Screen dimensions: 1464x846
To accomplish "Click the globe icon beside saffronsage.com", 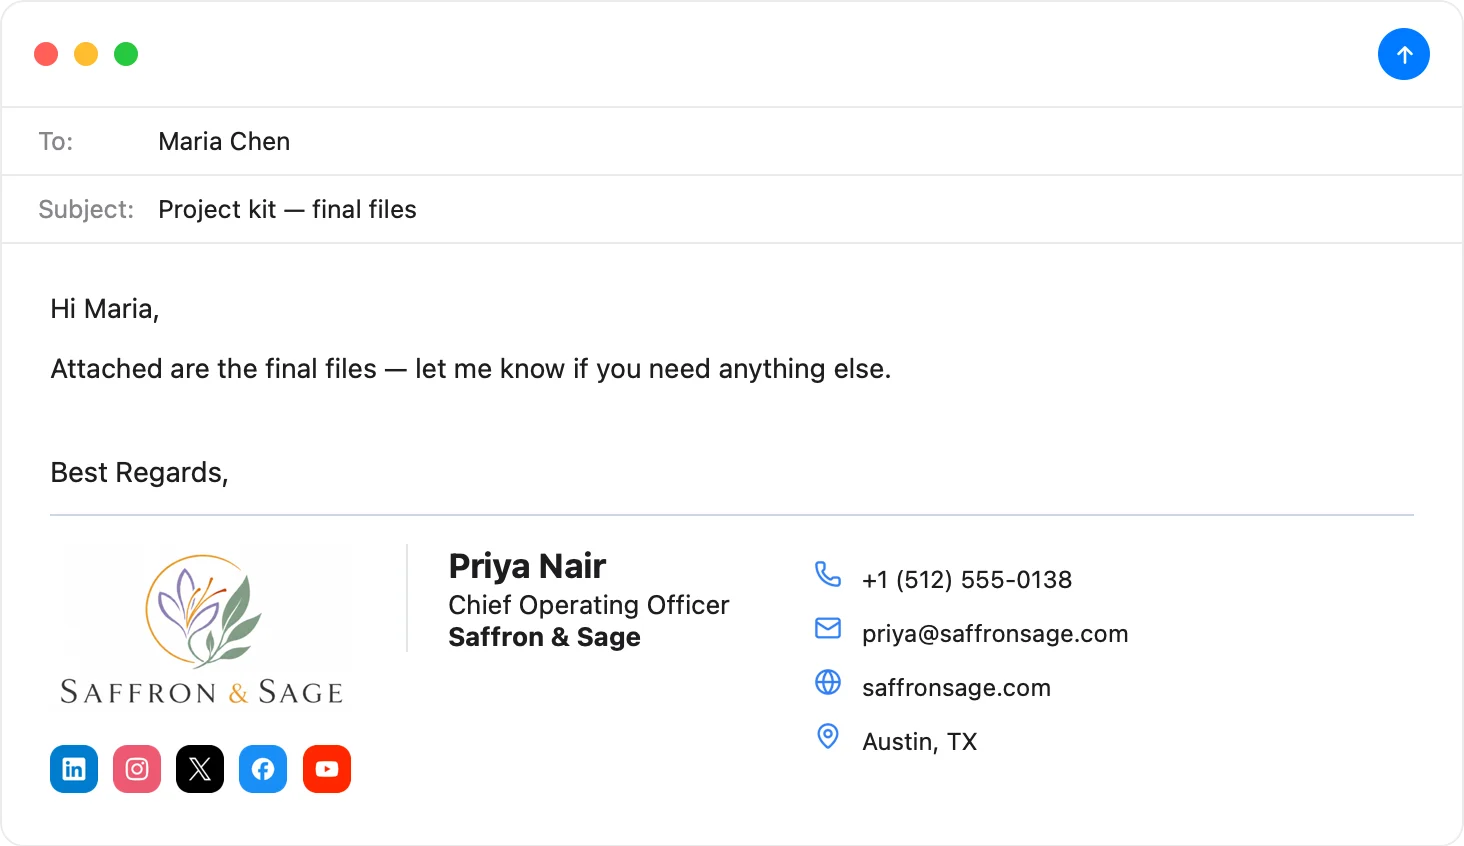I will [x=828, y=682].
